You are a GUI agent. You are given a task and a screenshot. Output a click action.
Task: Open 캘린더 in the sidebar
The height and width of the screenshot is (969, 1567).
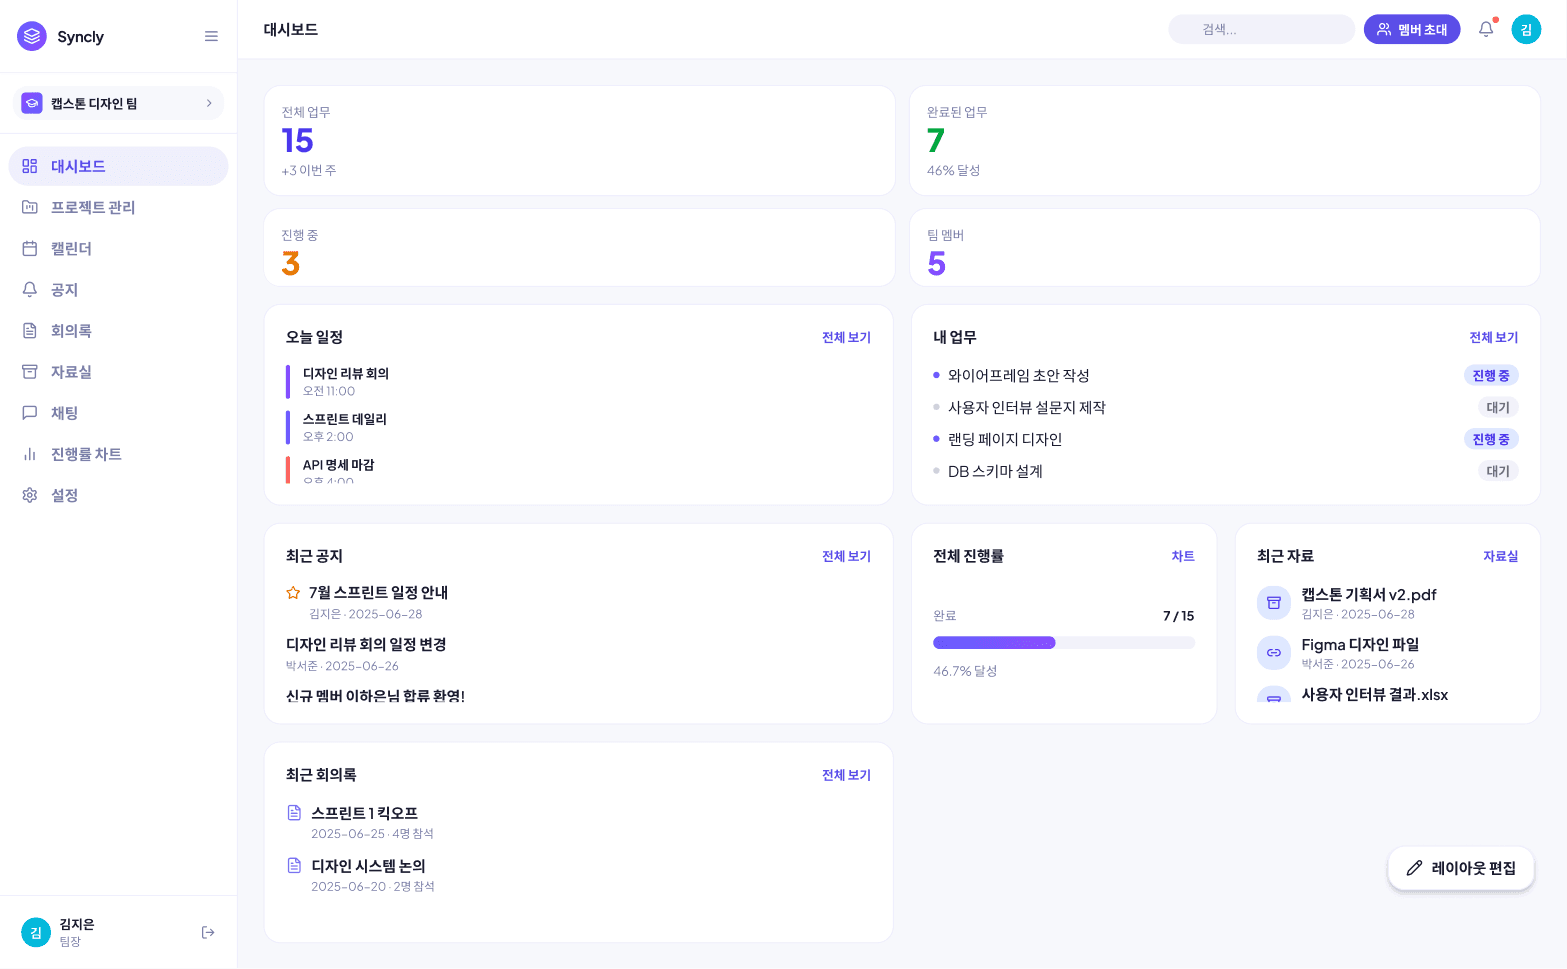point(118,248)
